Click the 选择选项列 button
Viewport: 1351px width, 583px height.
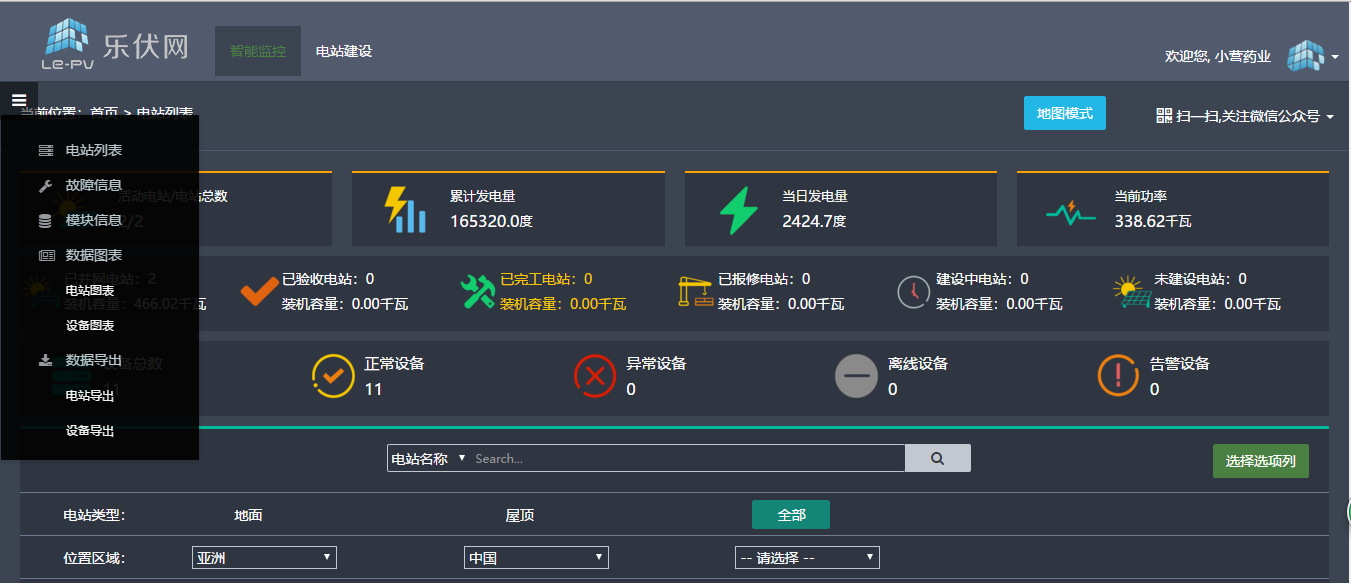(1260, 461)
